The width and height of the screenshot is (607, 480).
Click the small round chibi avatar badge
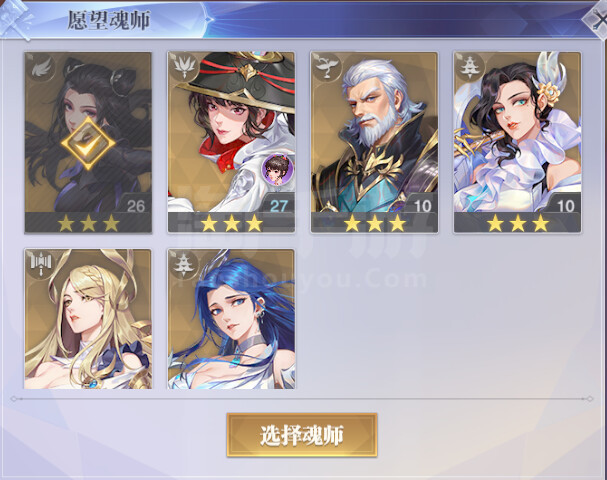277,168
